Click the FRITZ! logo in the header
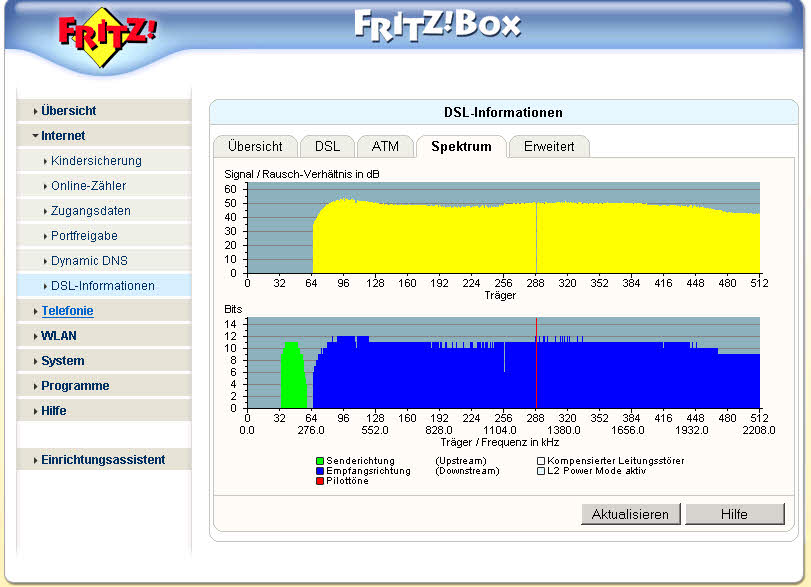Viewport: 811px width, 587px height. pos(107,37)
